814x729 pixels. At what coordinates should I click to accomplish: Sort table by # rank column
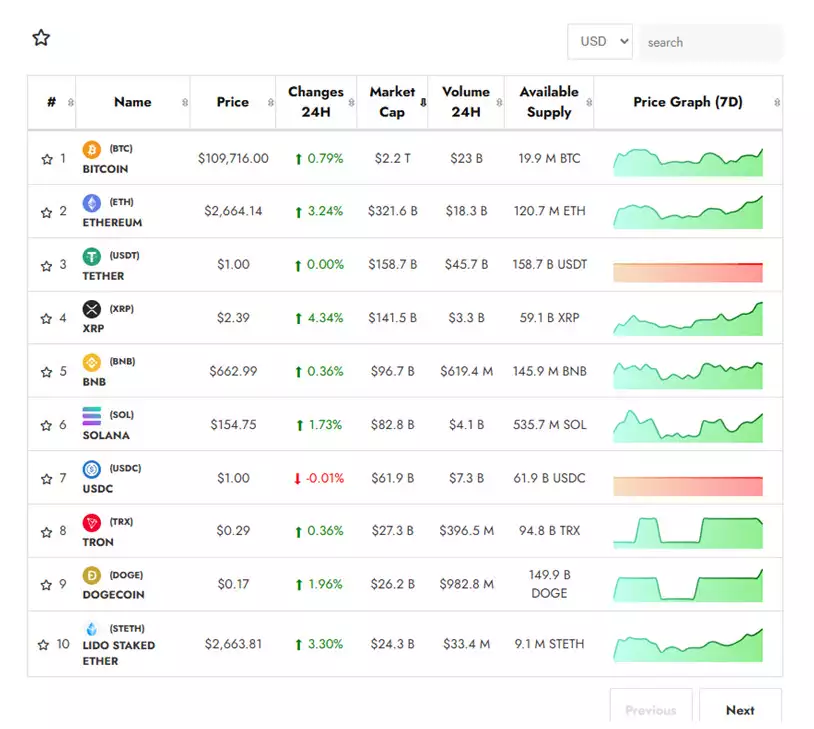click(x=52, y=102)
